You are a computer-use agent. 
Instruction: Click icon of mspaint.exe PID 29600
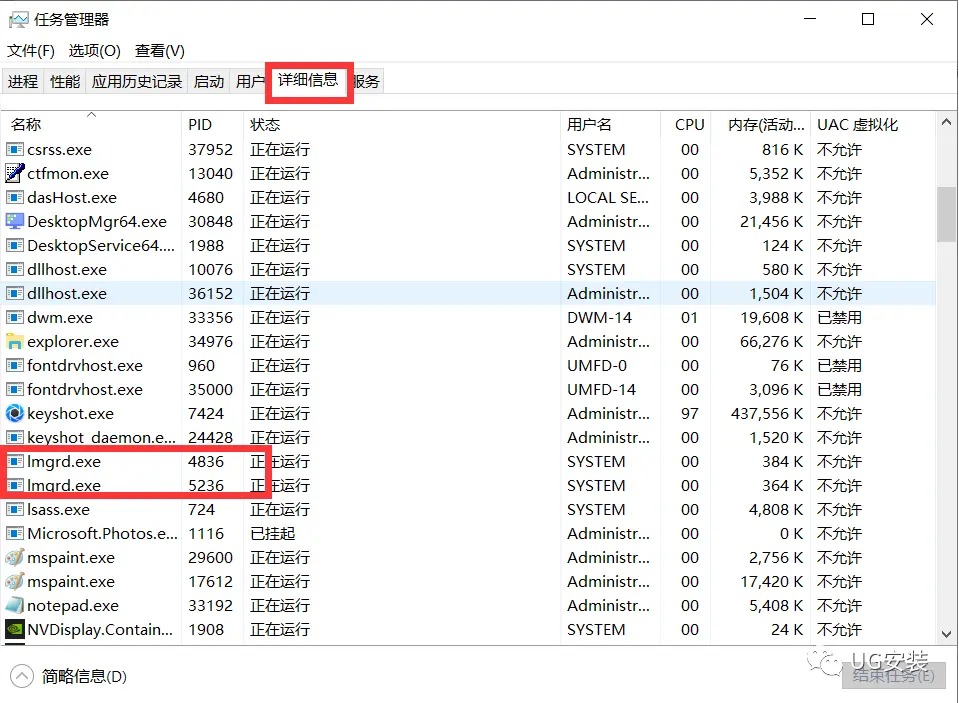click(x=15, y=557)
